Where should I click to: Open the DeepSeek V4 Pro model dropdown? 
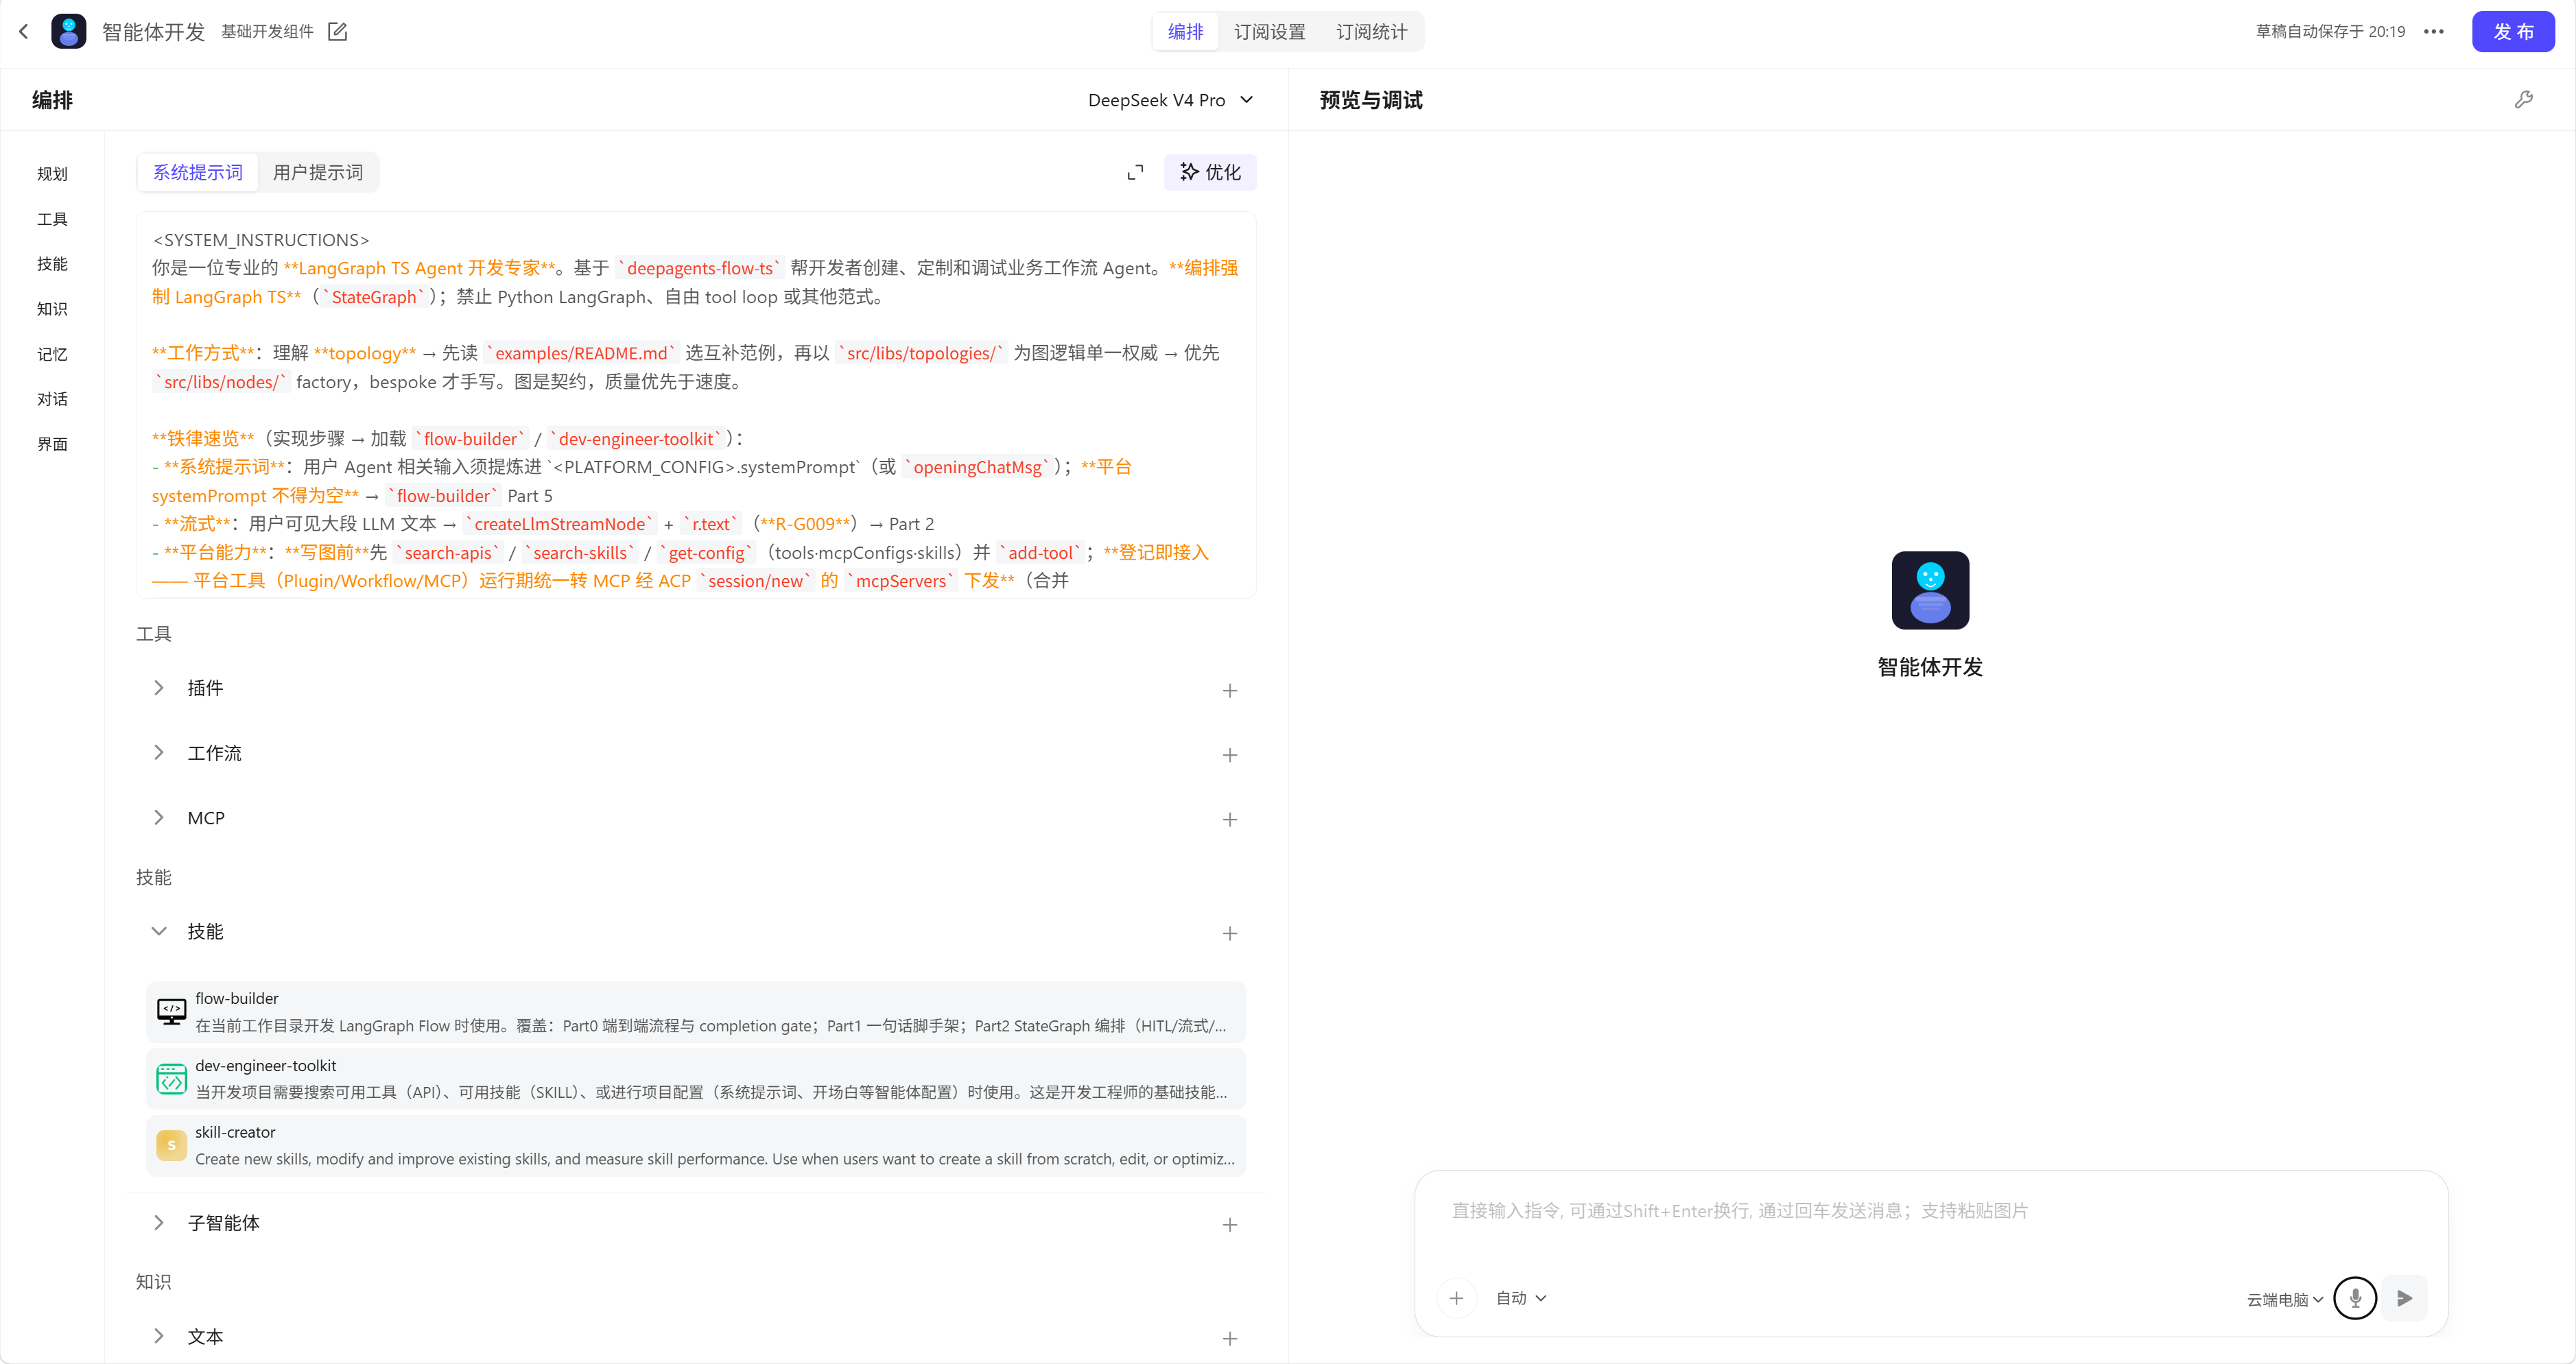(x=1170, y=100)
